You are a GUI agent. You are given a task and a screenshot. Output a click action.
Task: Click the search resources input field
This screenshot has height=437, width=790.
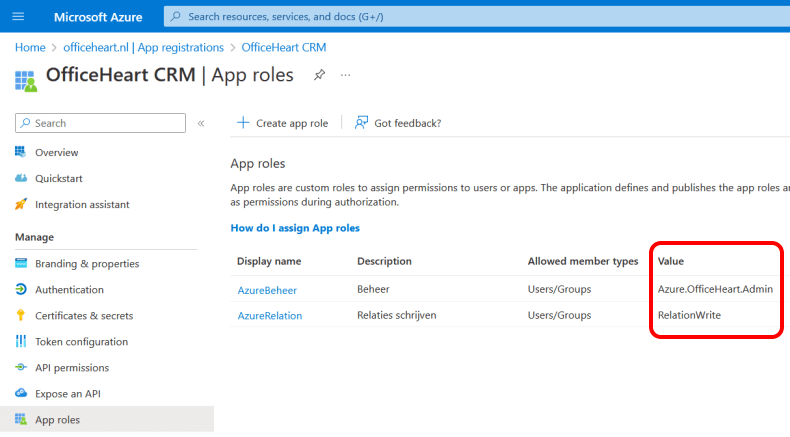point(477,17)
